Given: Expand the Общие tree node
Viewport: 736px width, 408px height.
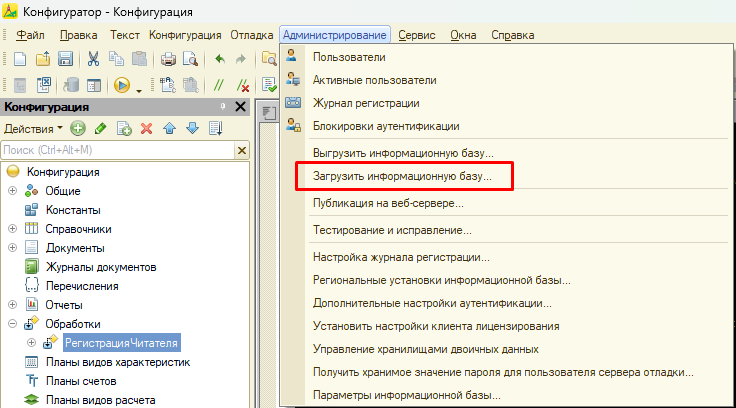Looking at the screenshot, I should [13, 191].
